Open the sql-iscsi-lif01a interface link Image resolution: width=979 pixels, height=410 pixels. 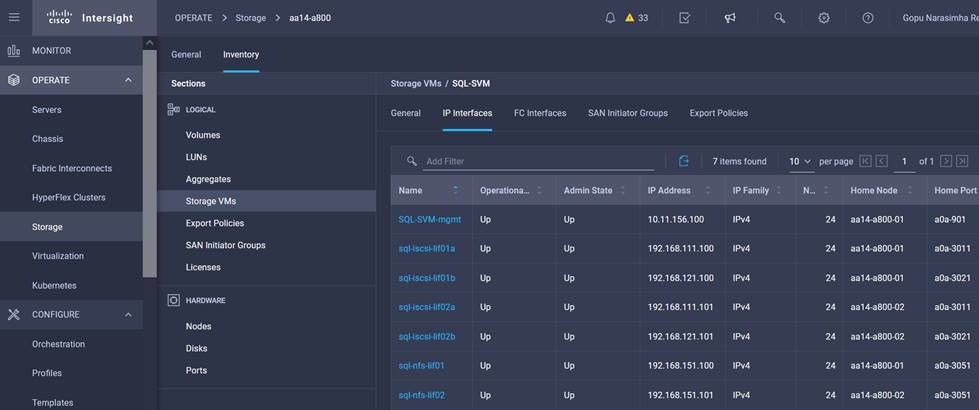click(427, 248)
